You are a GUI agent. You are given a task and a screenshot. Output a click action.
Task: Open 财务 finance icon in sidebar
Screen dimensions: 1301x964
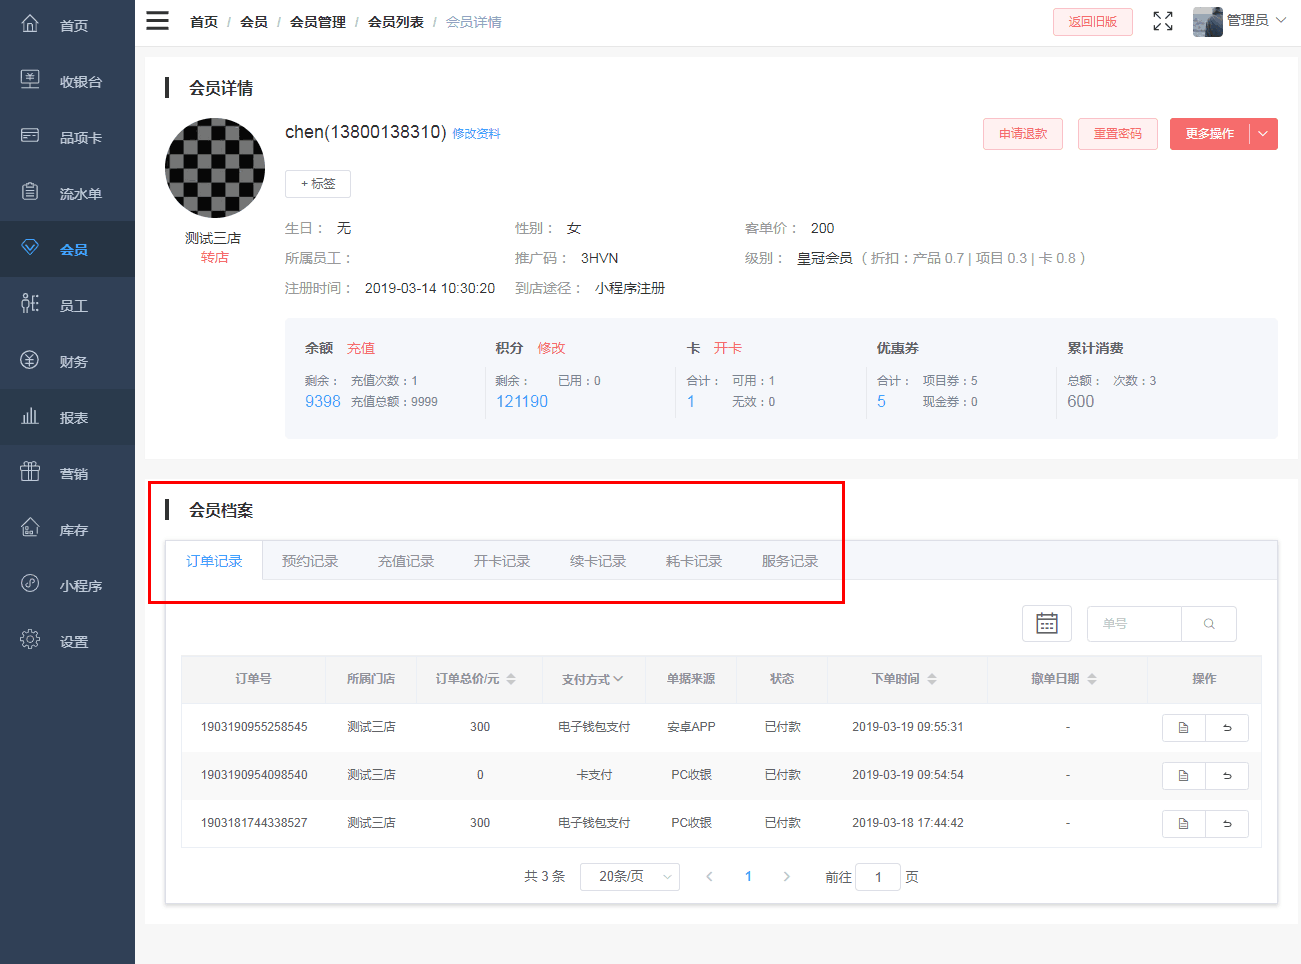click(x=30, y=359)
